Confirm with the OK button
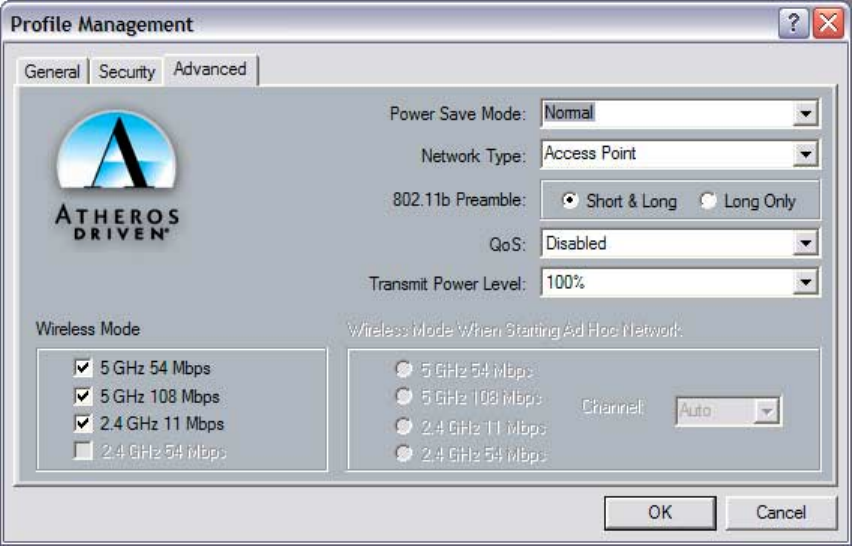This screenshot has height=546, width=852. pos(660,512)
